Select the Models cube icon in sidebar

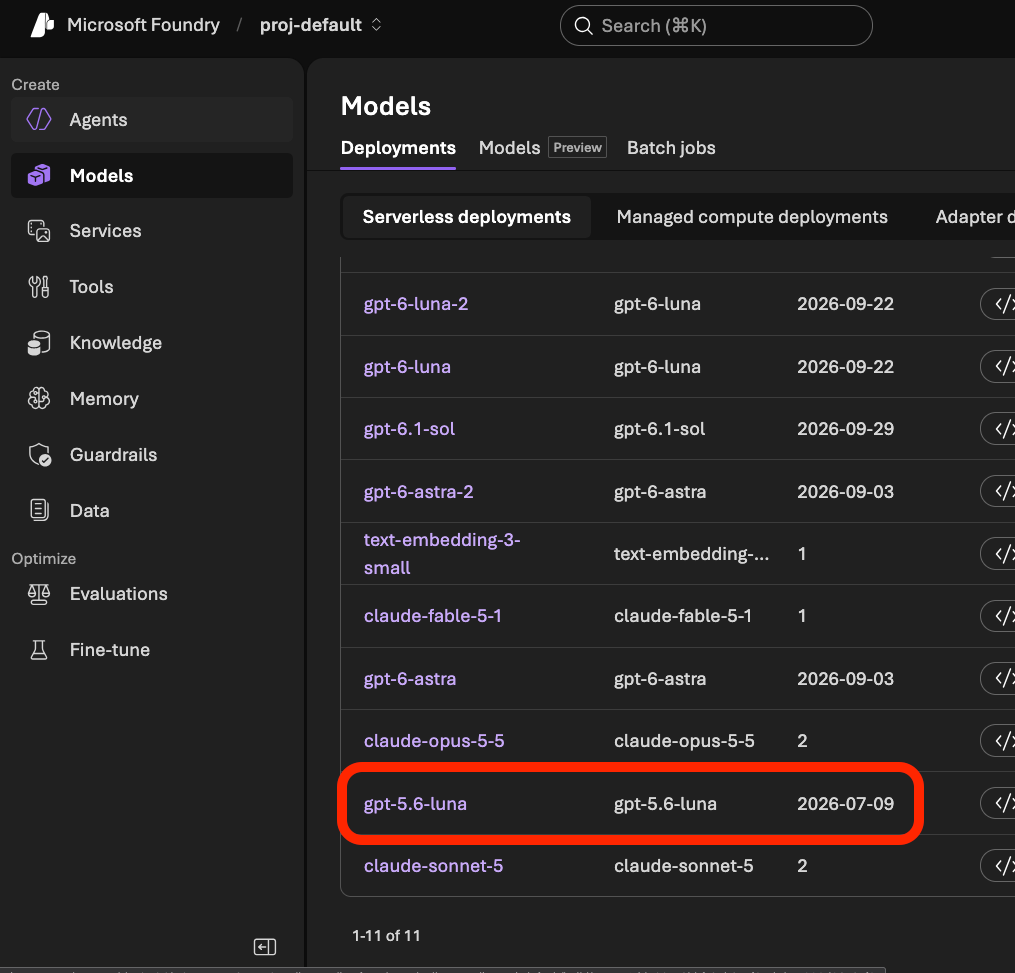[39, 175]
